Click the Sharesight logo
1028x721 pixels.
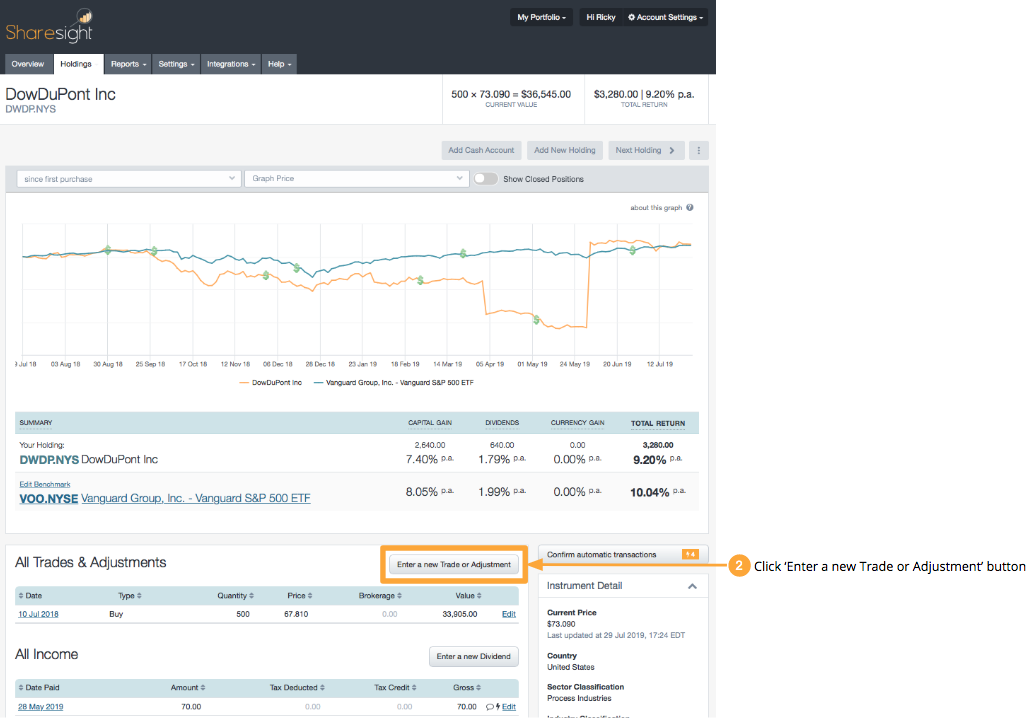click(x=50, y=26)
